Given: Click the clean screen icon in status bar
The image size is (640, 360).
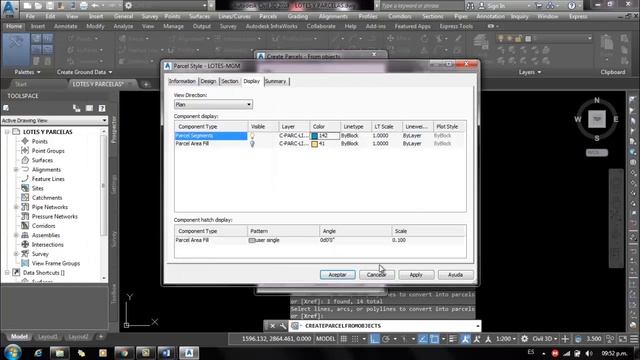Looking at the screenshot, I should pyautogui.click(x=622, y=339).
